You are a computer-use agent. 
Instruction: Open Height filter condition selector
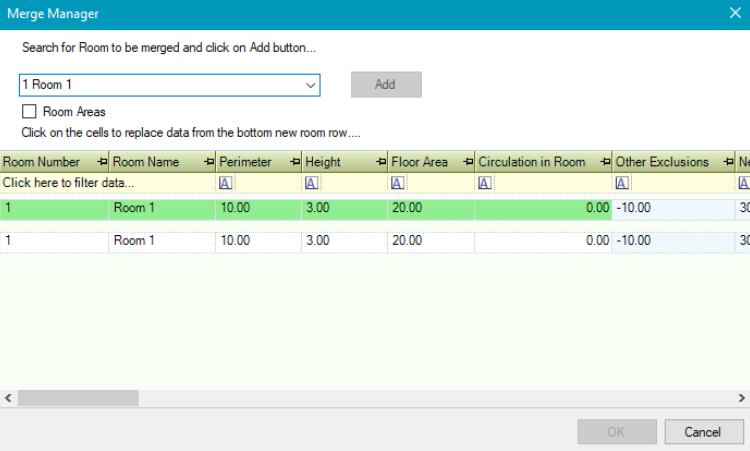click(312, 183)
